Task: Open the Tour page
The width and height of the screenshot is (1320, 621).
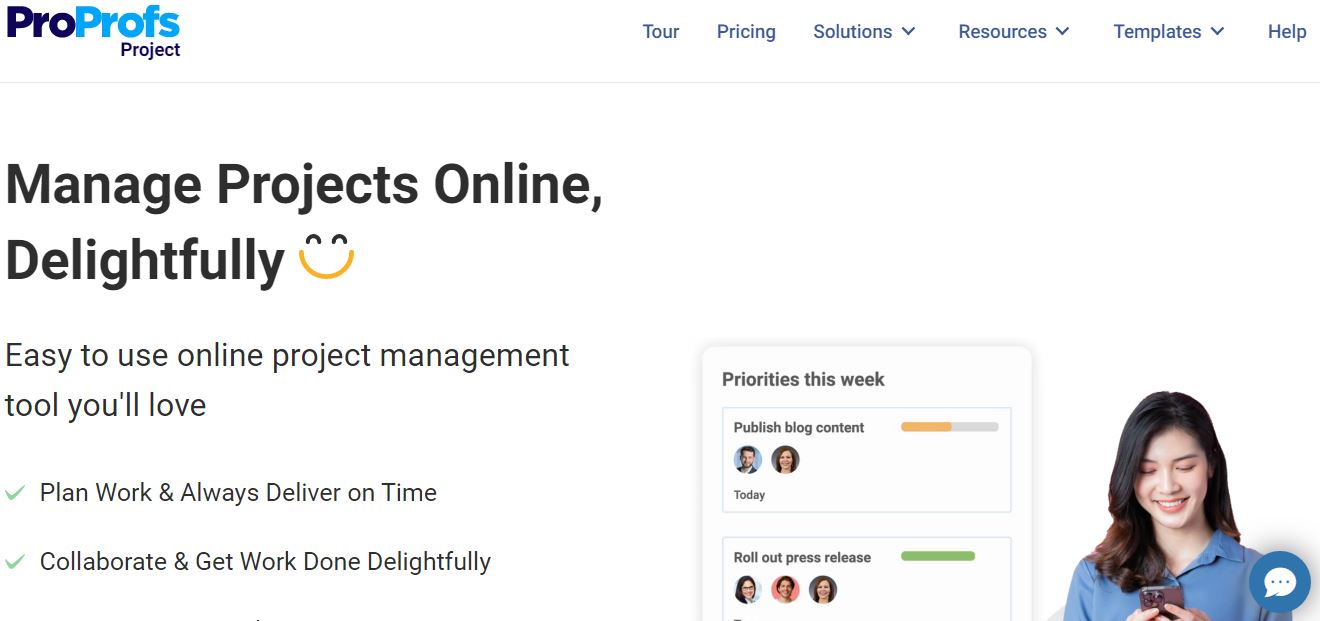Action: [x=661, y=32]
